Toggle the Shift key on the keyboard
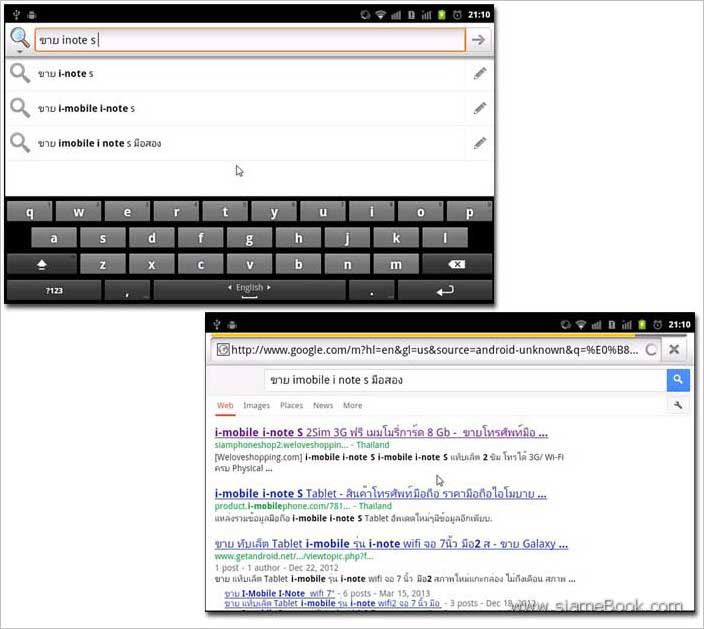The height and width of the screenshot is (629, 704). (42, 264)
